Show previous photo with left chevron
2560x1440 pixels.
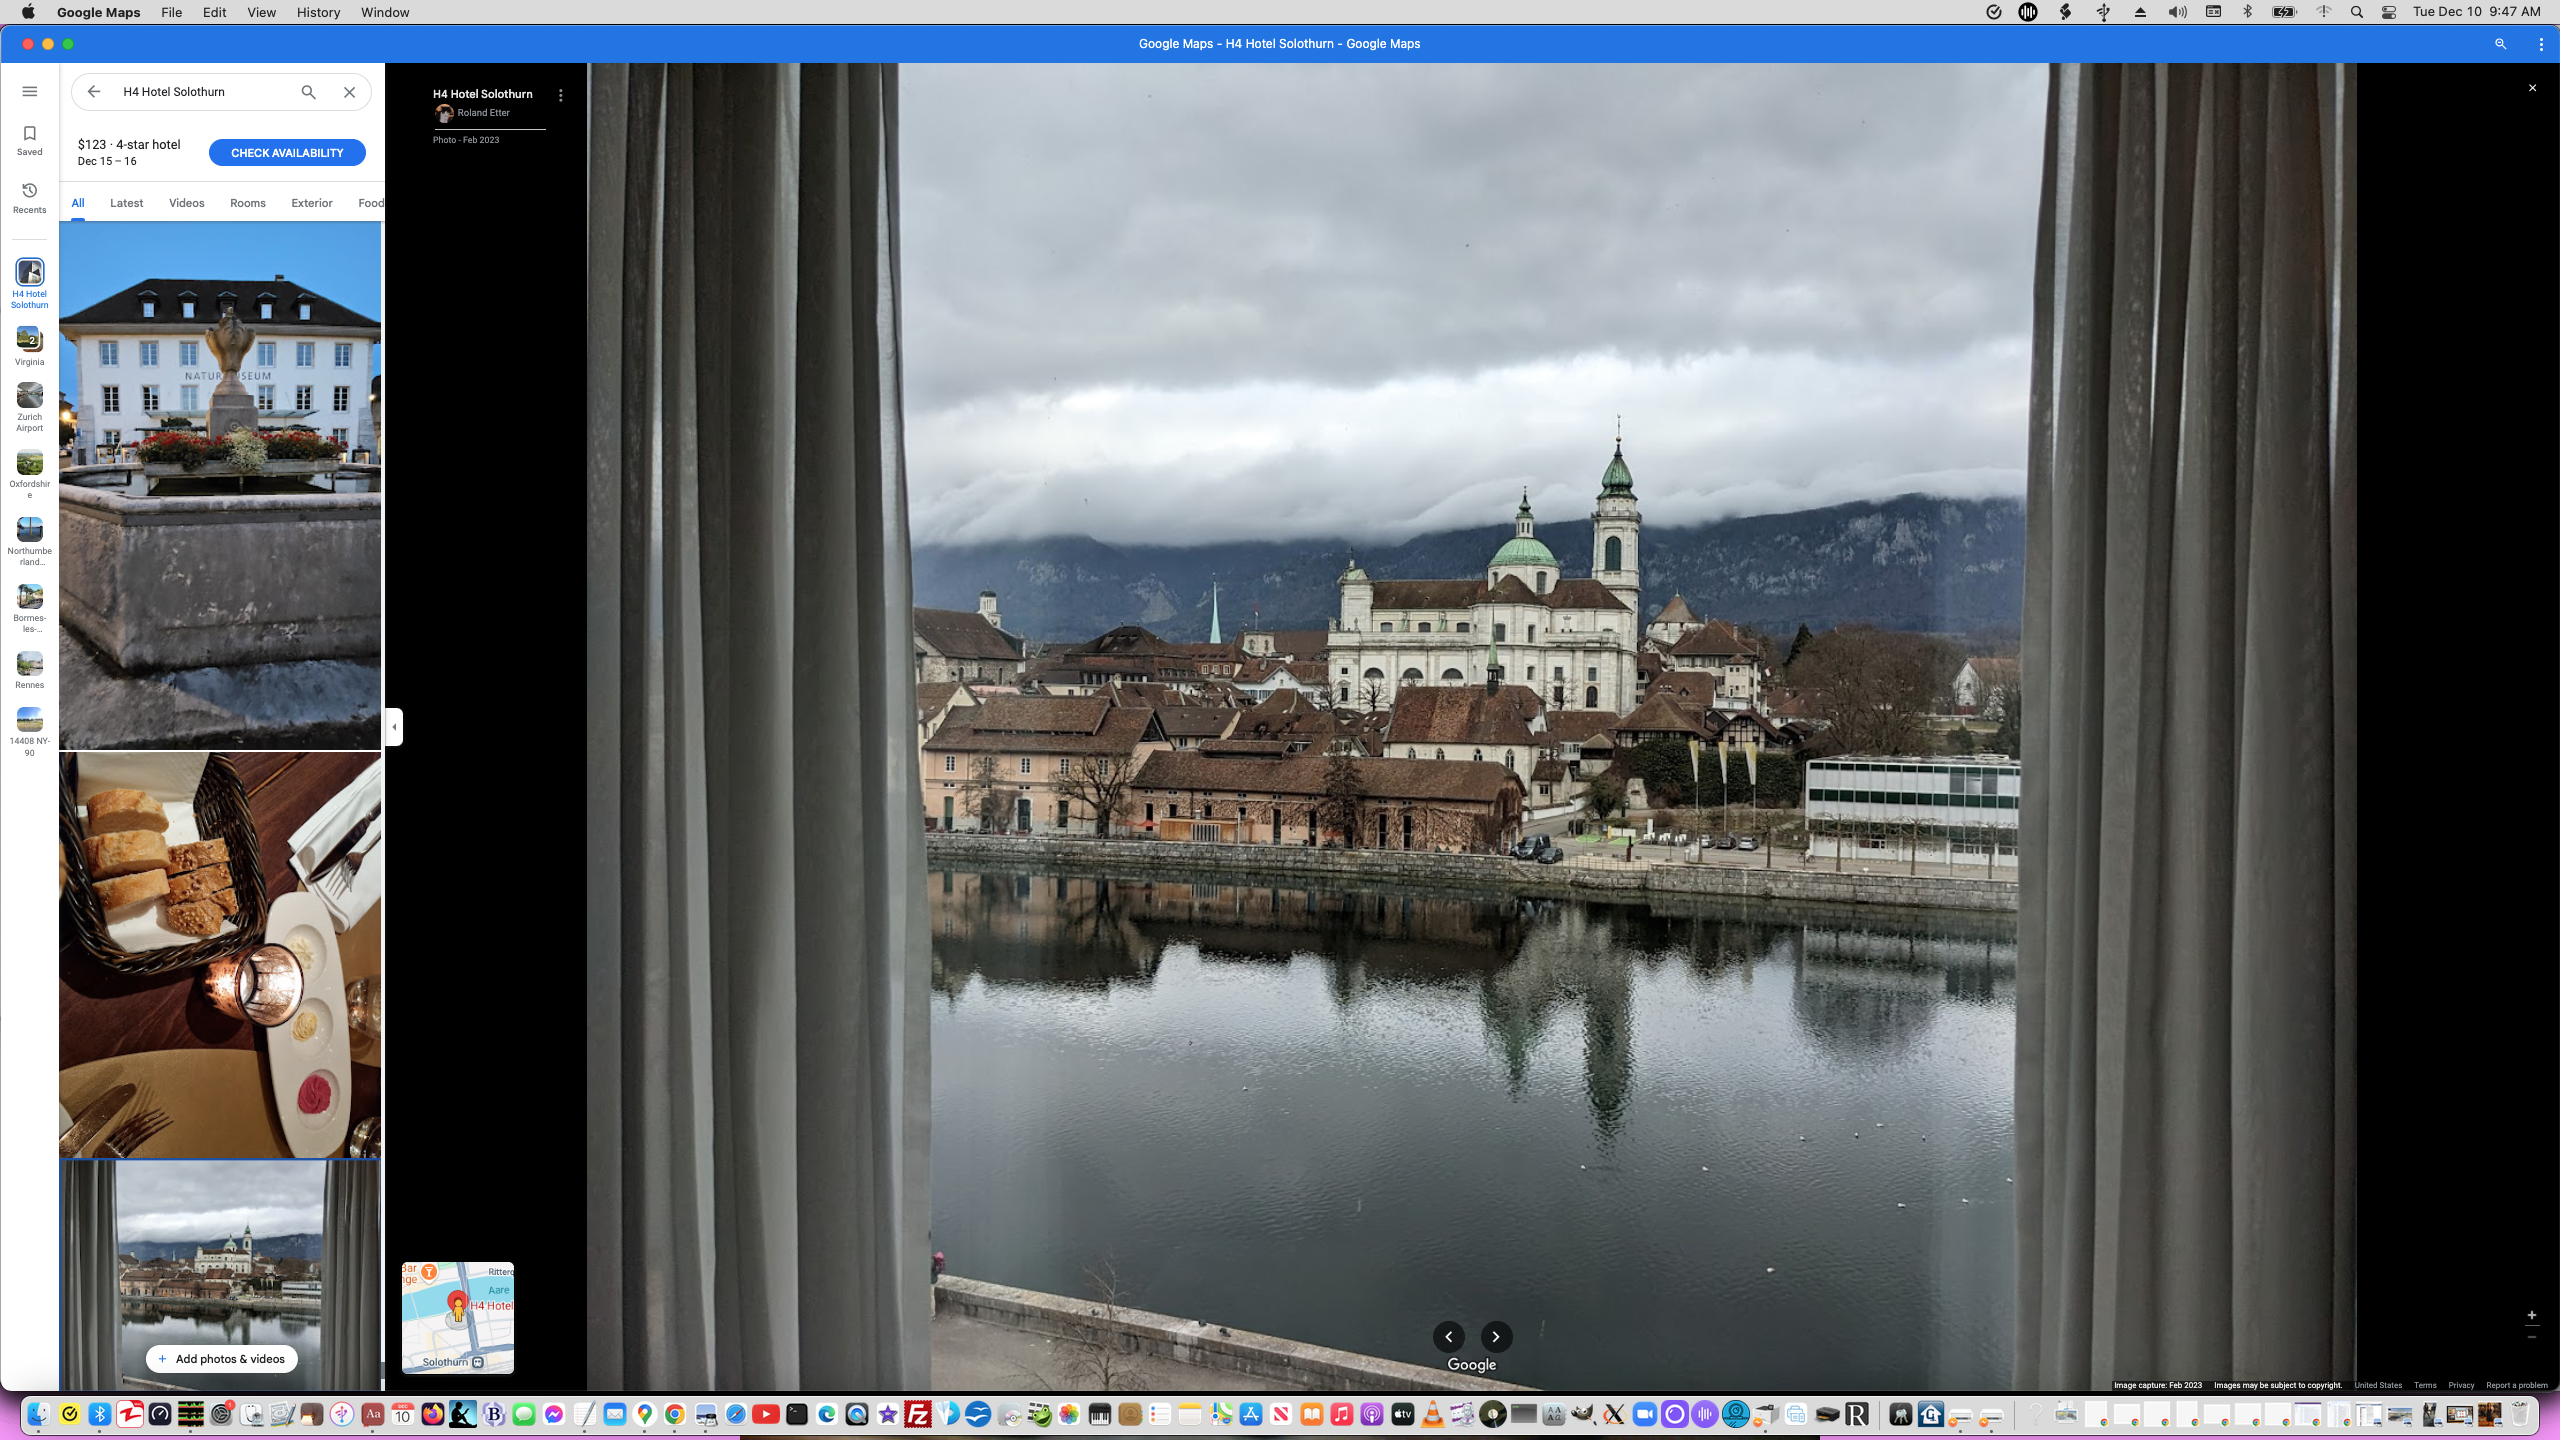tap(1448, 1336)
